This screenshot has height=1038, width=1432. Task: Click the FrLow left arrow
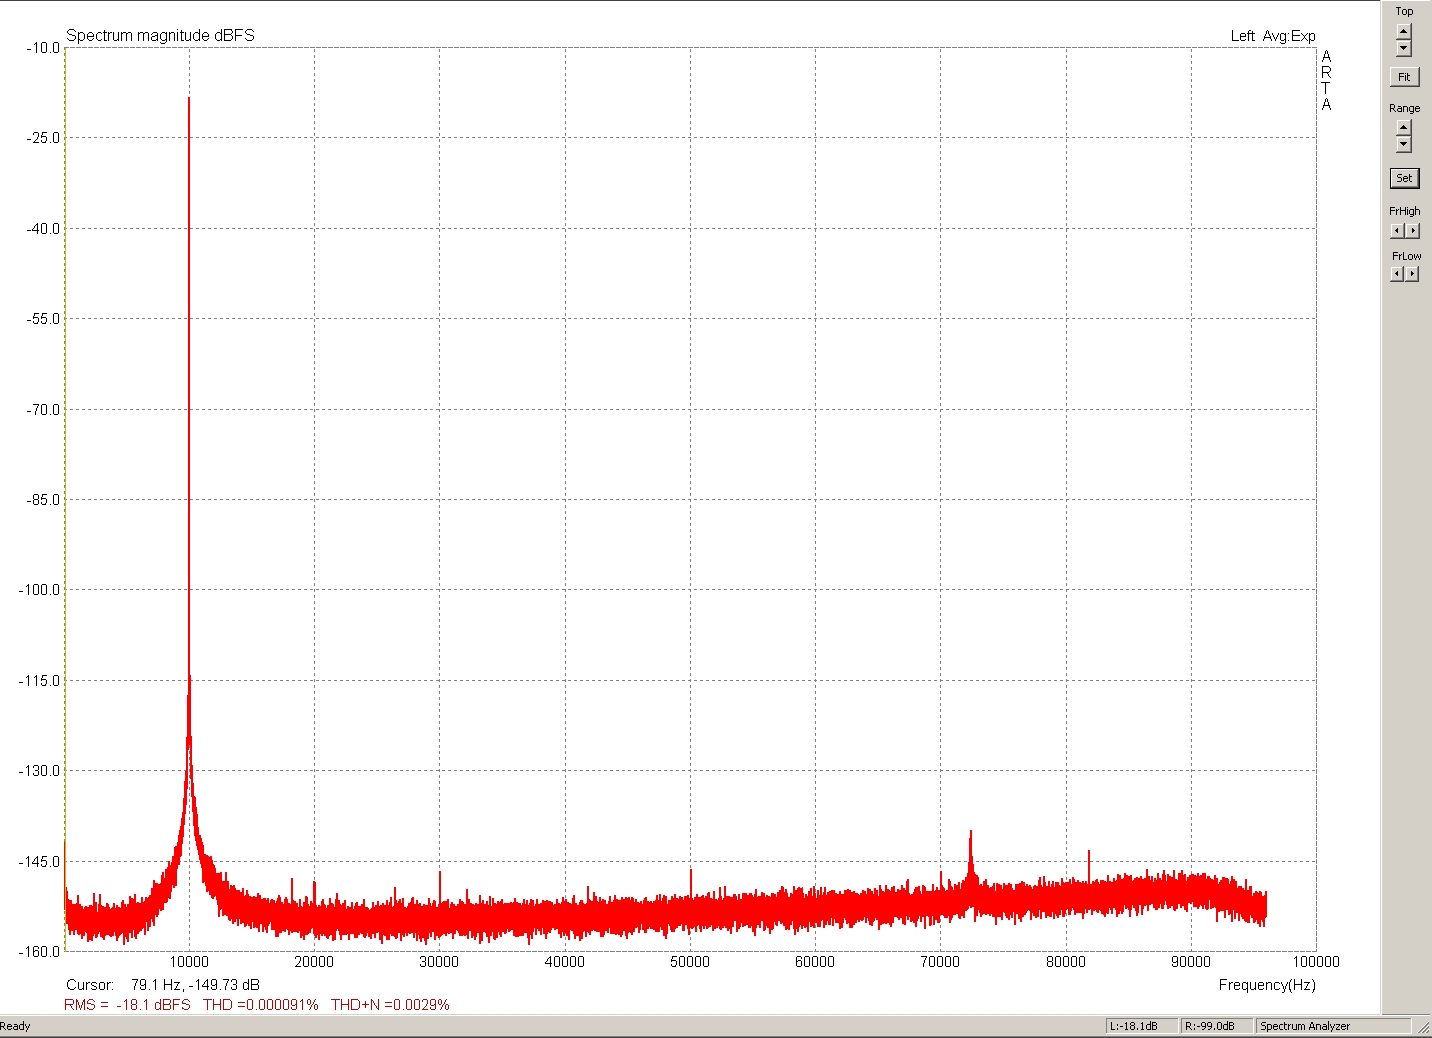[x=1397, y=274]
